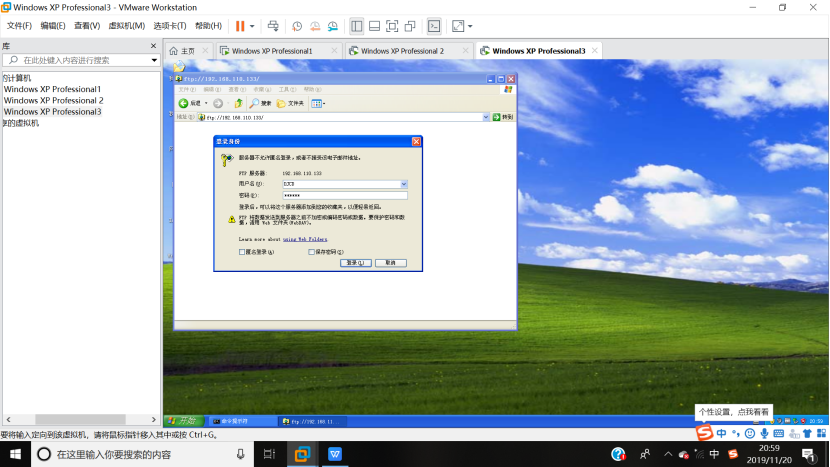Click the library search input field

[x=77, y=60]
